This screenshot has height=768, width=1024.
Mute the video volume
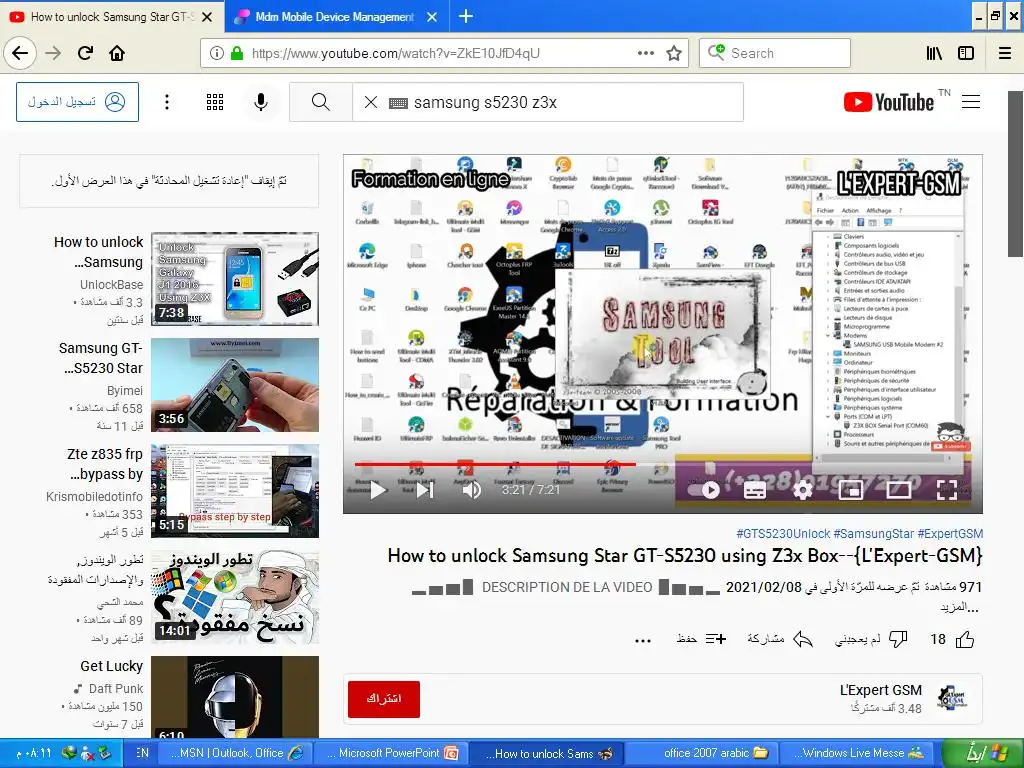pyautogui.click(x=472, y=490)
